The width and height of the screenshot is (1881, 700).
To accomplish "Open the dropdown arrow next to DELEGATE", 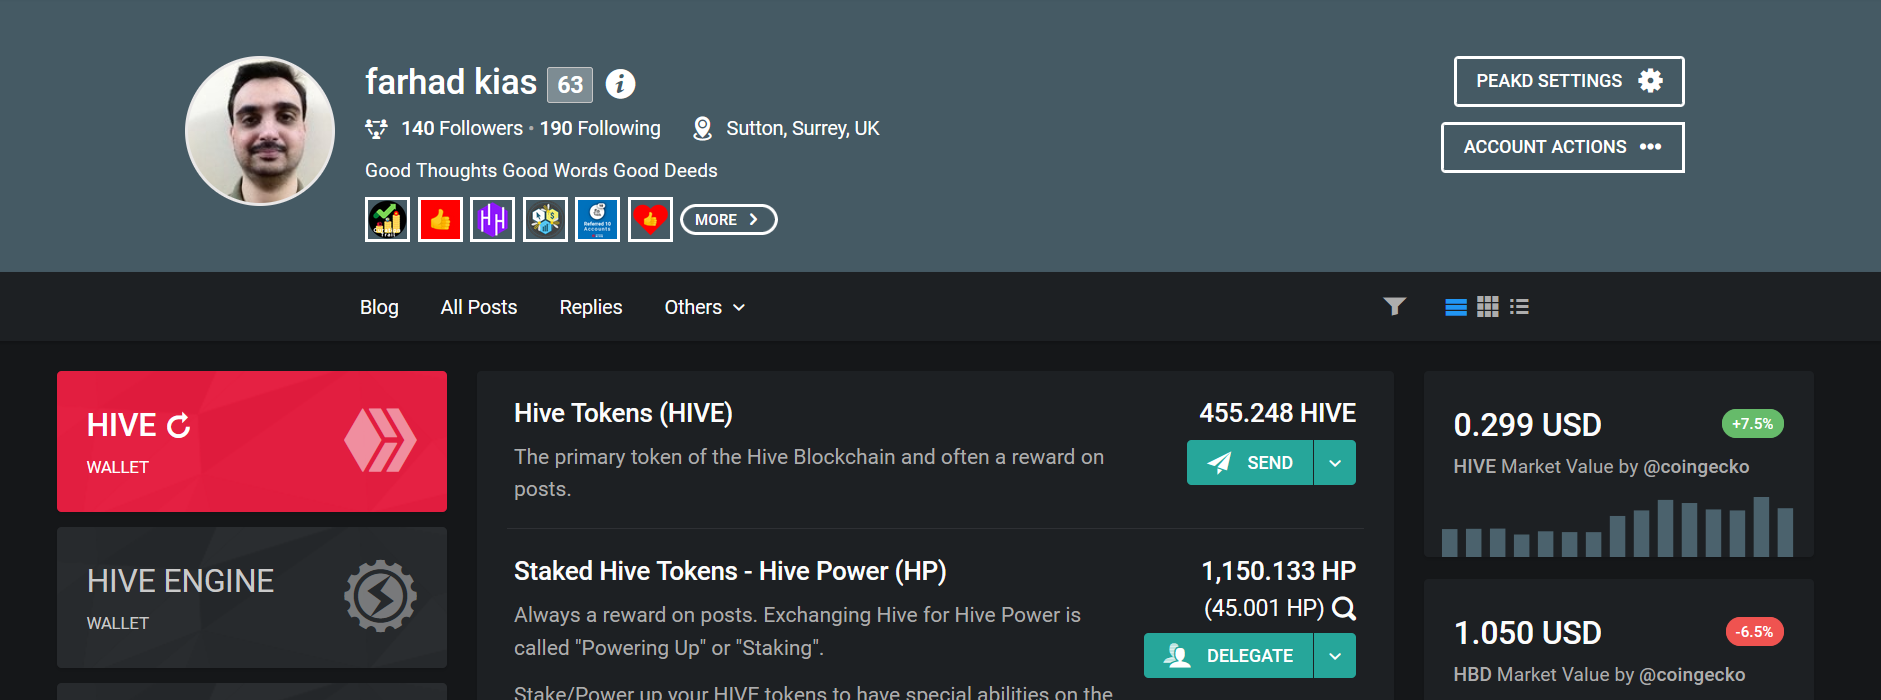I will tap(1335, 656).
